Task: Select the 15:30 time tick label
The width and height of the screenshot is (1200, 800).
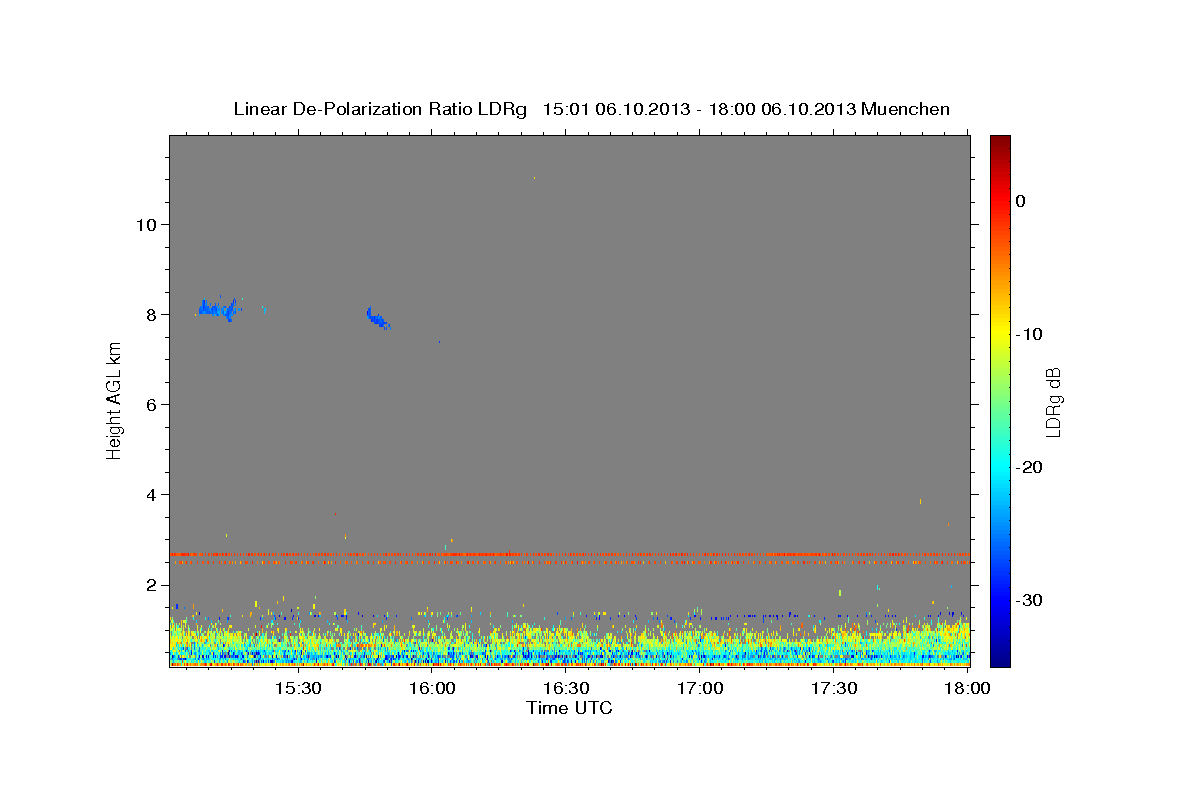Action: pos(298,689)
